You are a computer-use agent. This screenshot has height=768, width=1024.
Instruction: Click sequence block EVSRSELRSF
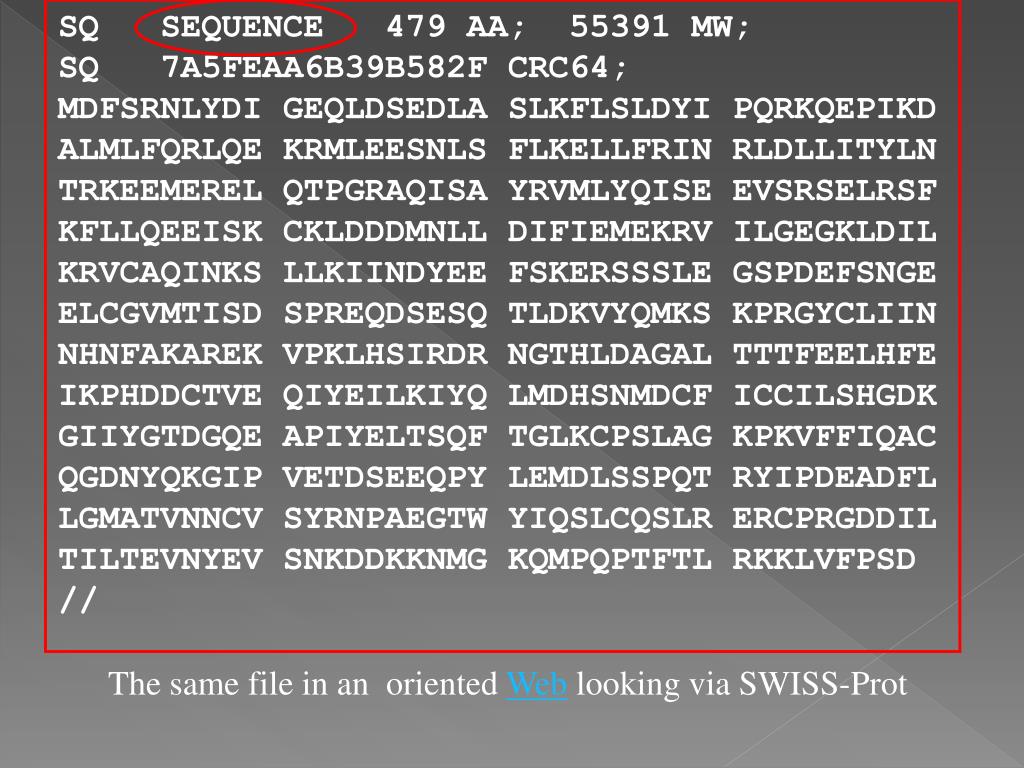[x=835, y=191]
